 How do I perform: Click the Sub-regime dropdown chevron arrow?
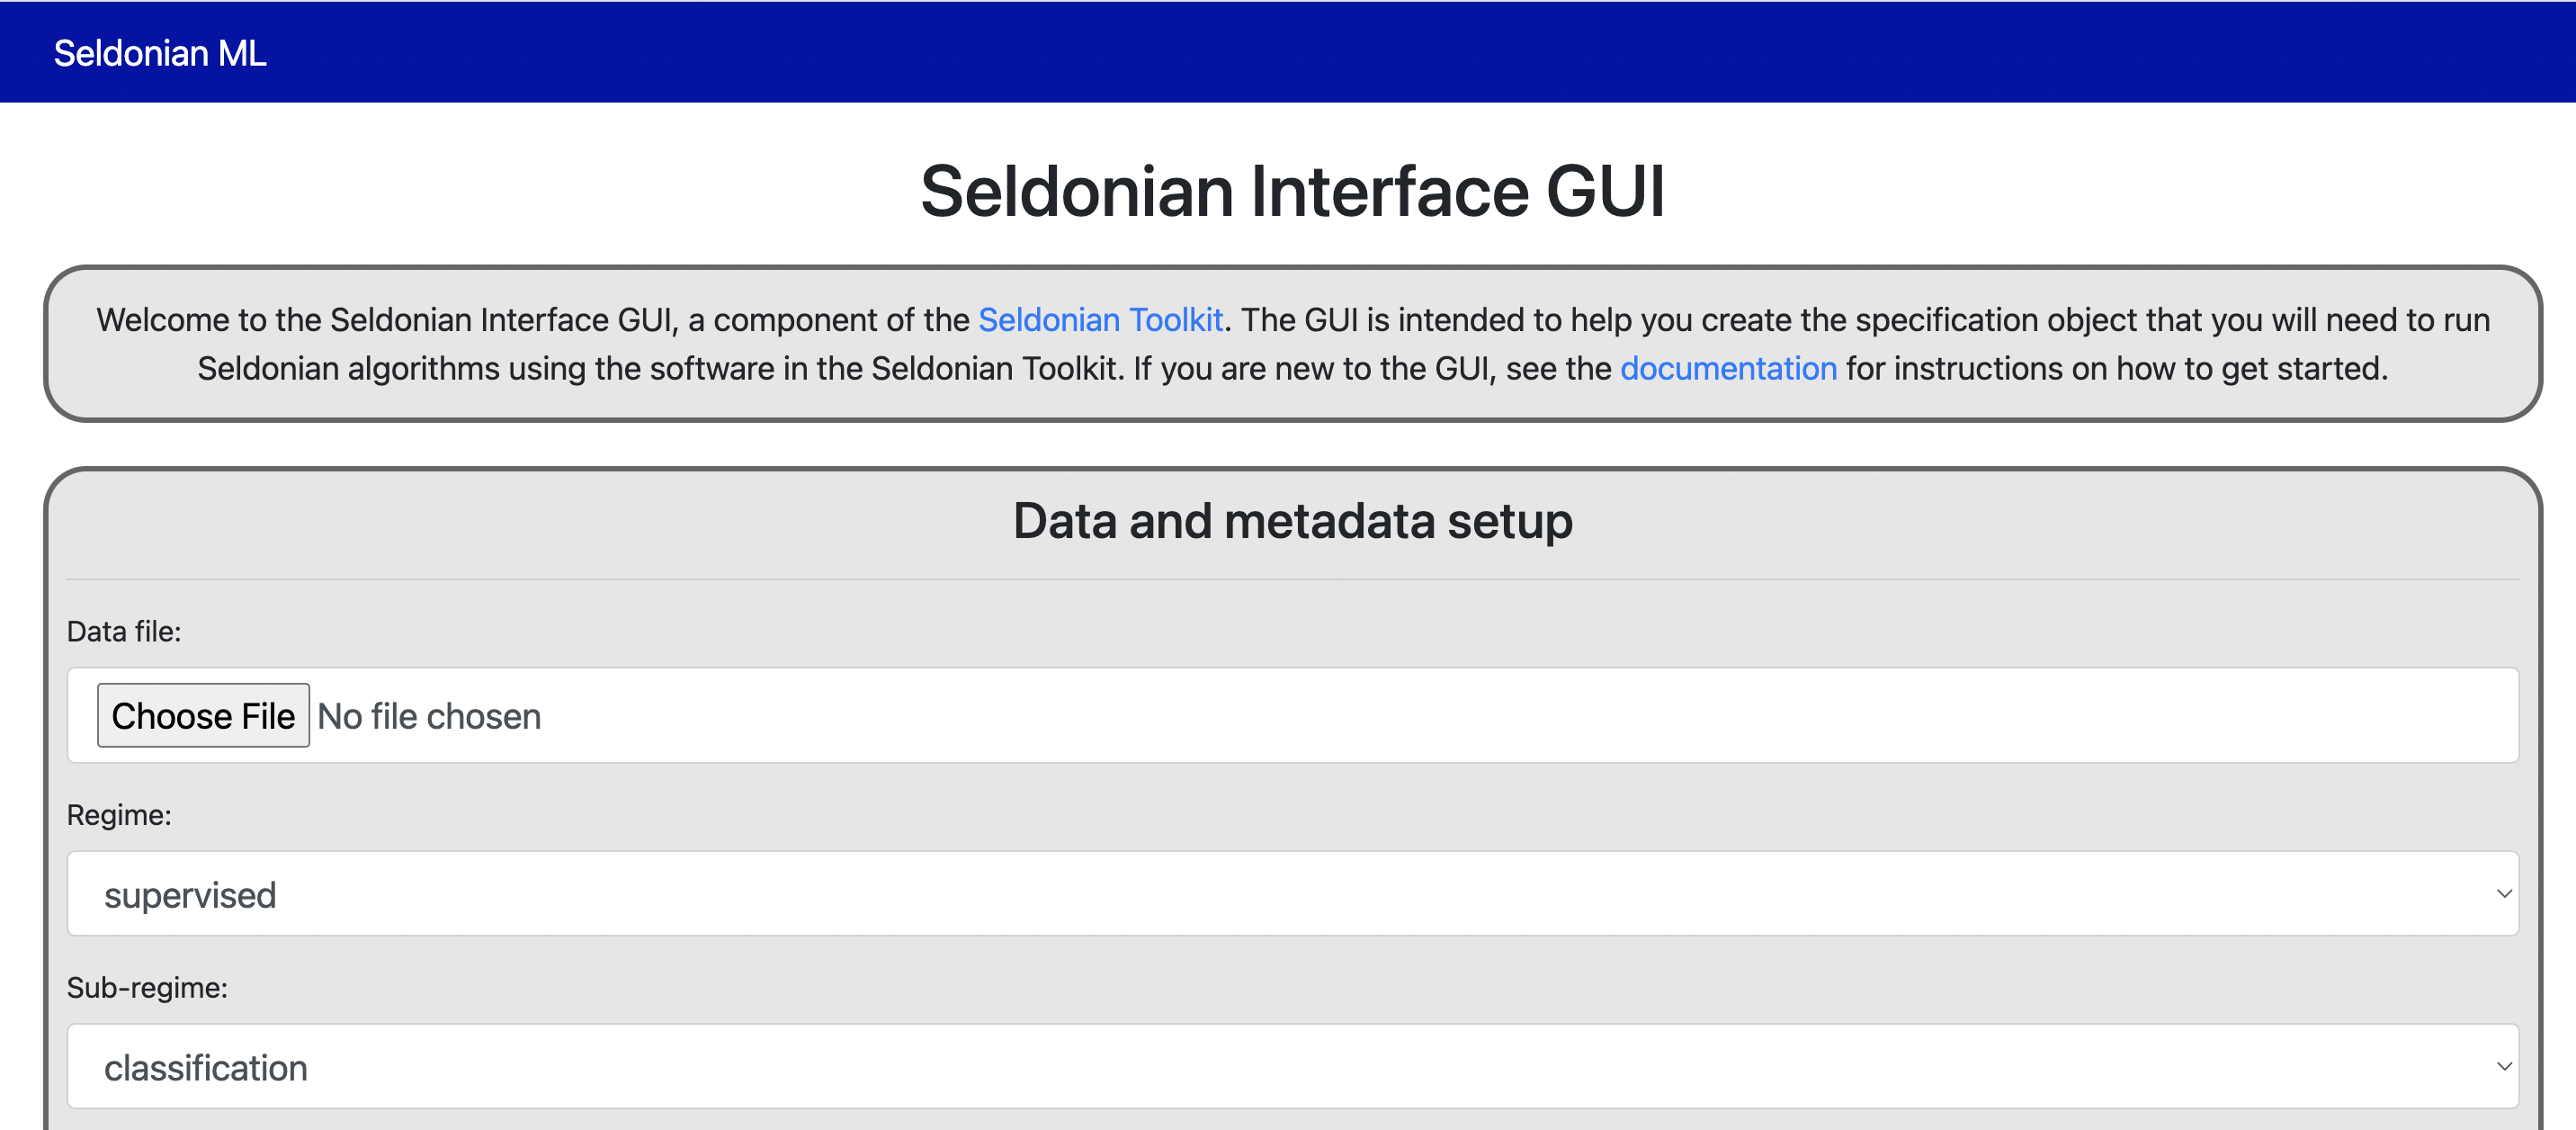[2503, 1067]
